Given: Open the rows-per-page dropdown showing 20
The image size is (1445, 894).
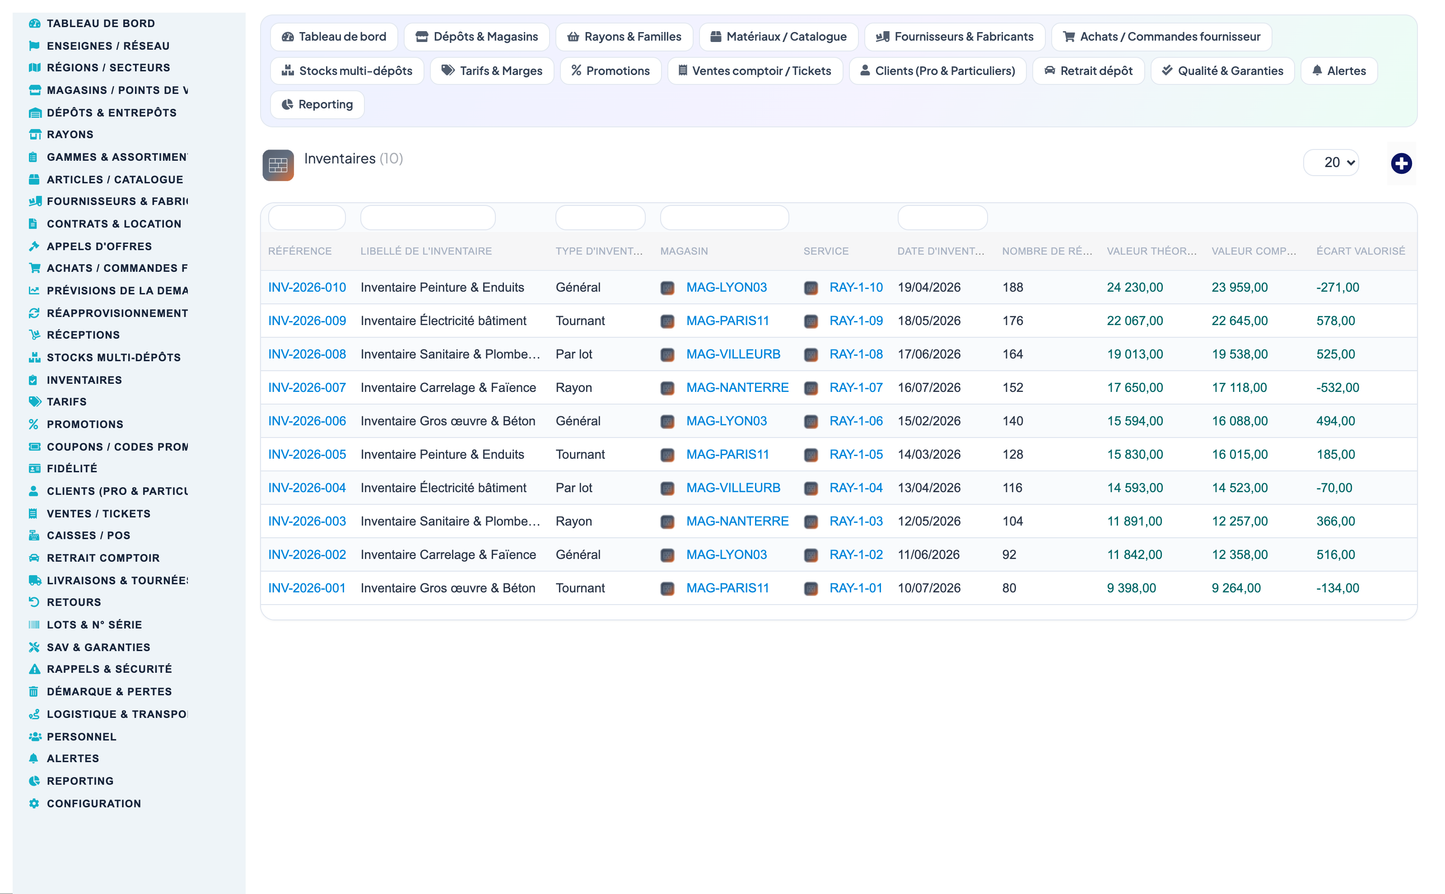Looking at the screenshot, I should tap(1331, 162).
